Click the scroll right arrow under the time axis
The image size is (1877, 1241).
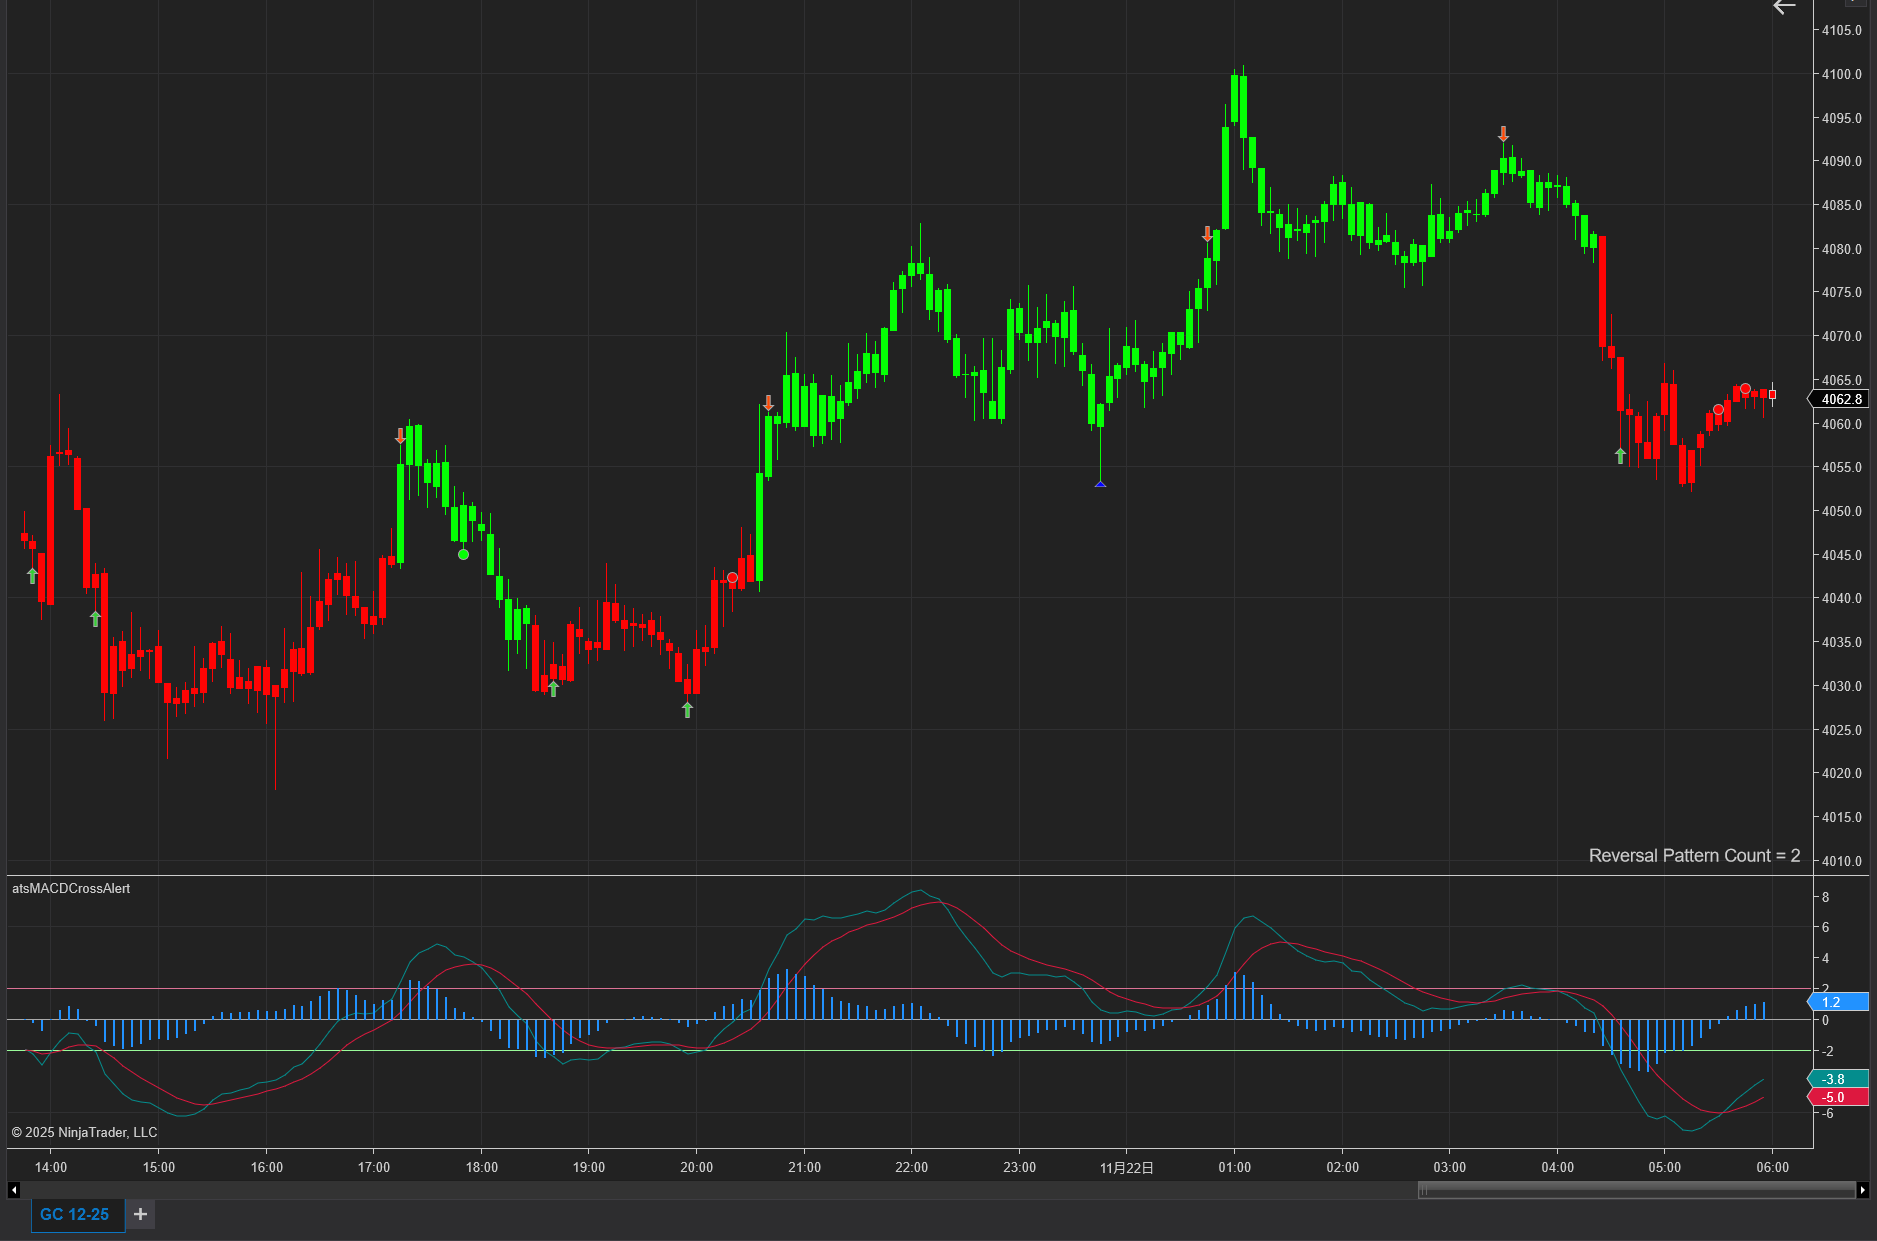click(1862, 1189)
